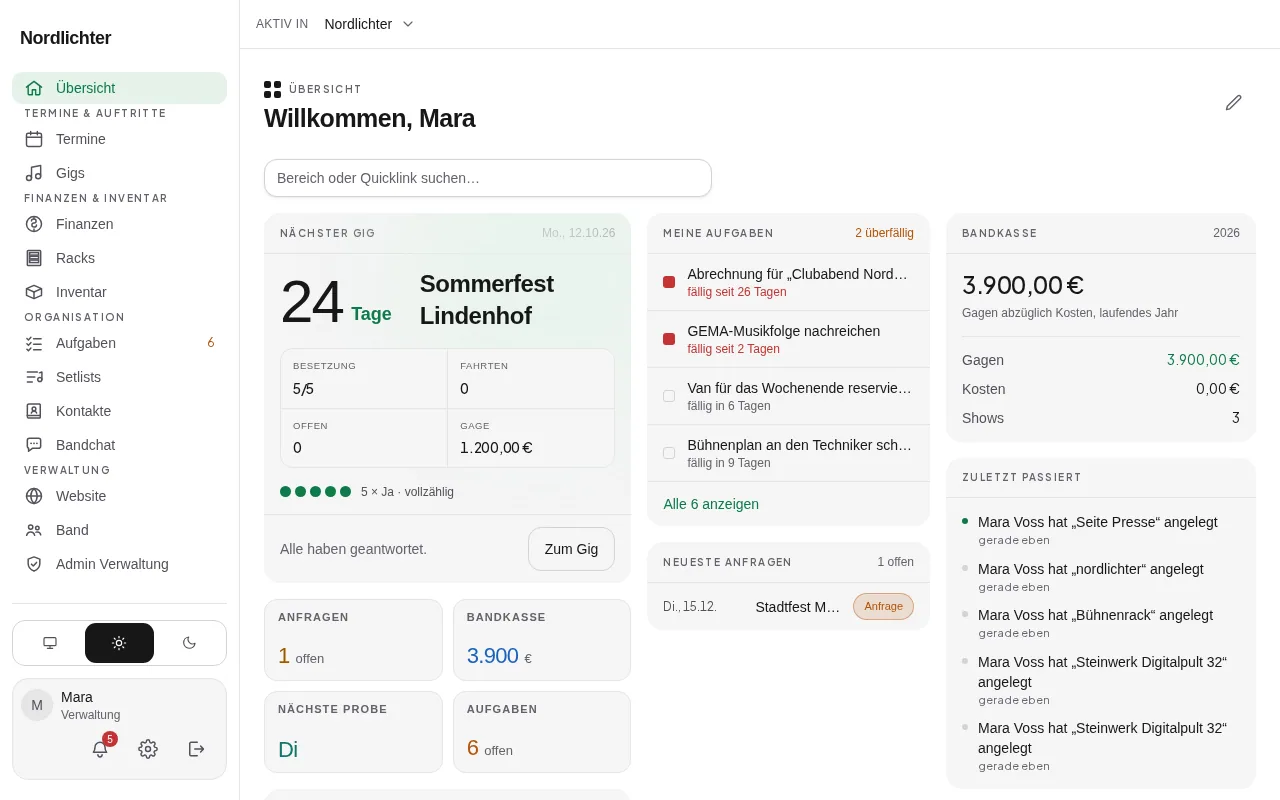
Task: Click the contact card icon for Kontakte
Action: click(34, 411)
